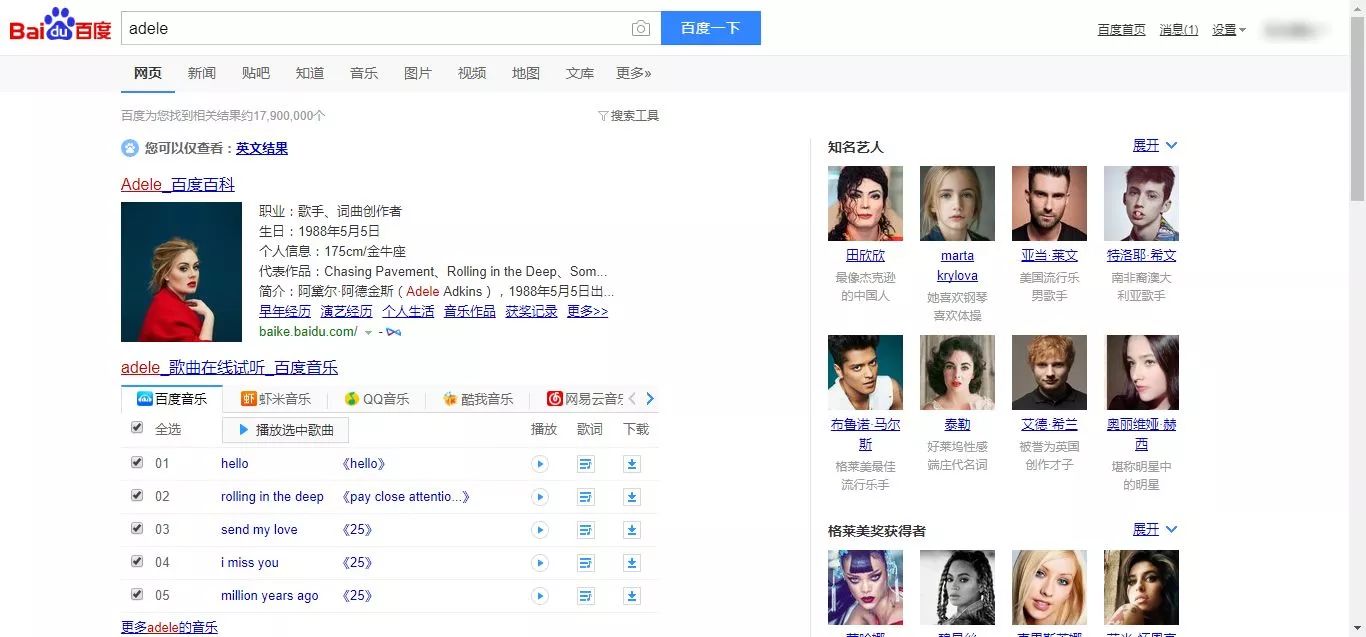Play the song i miss you
Screen dimensions: 1366x637
click(540, 563)
